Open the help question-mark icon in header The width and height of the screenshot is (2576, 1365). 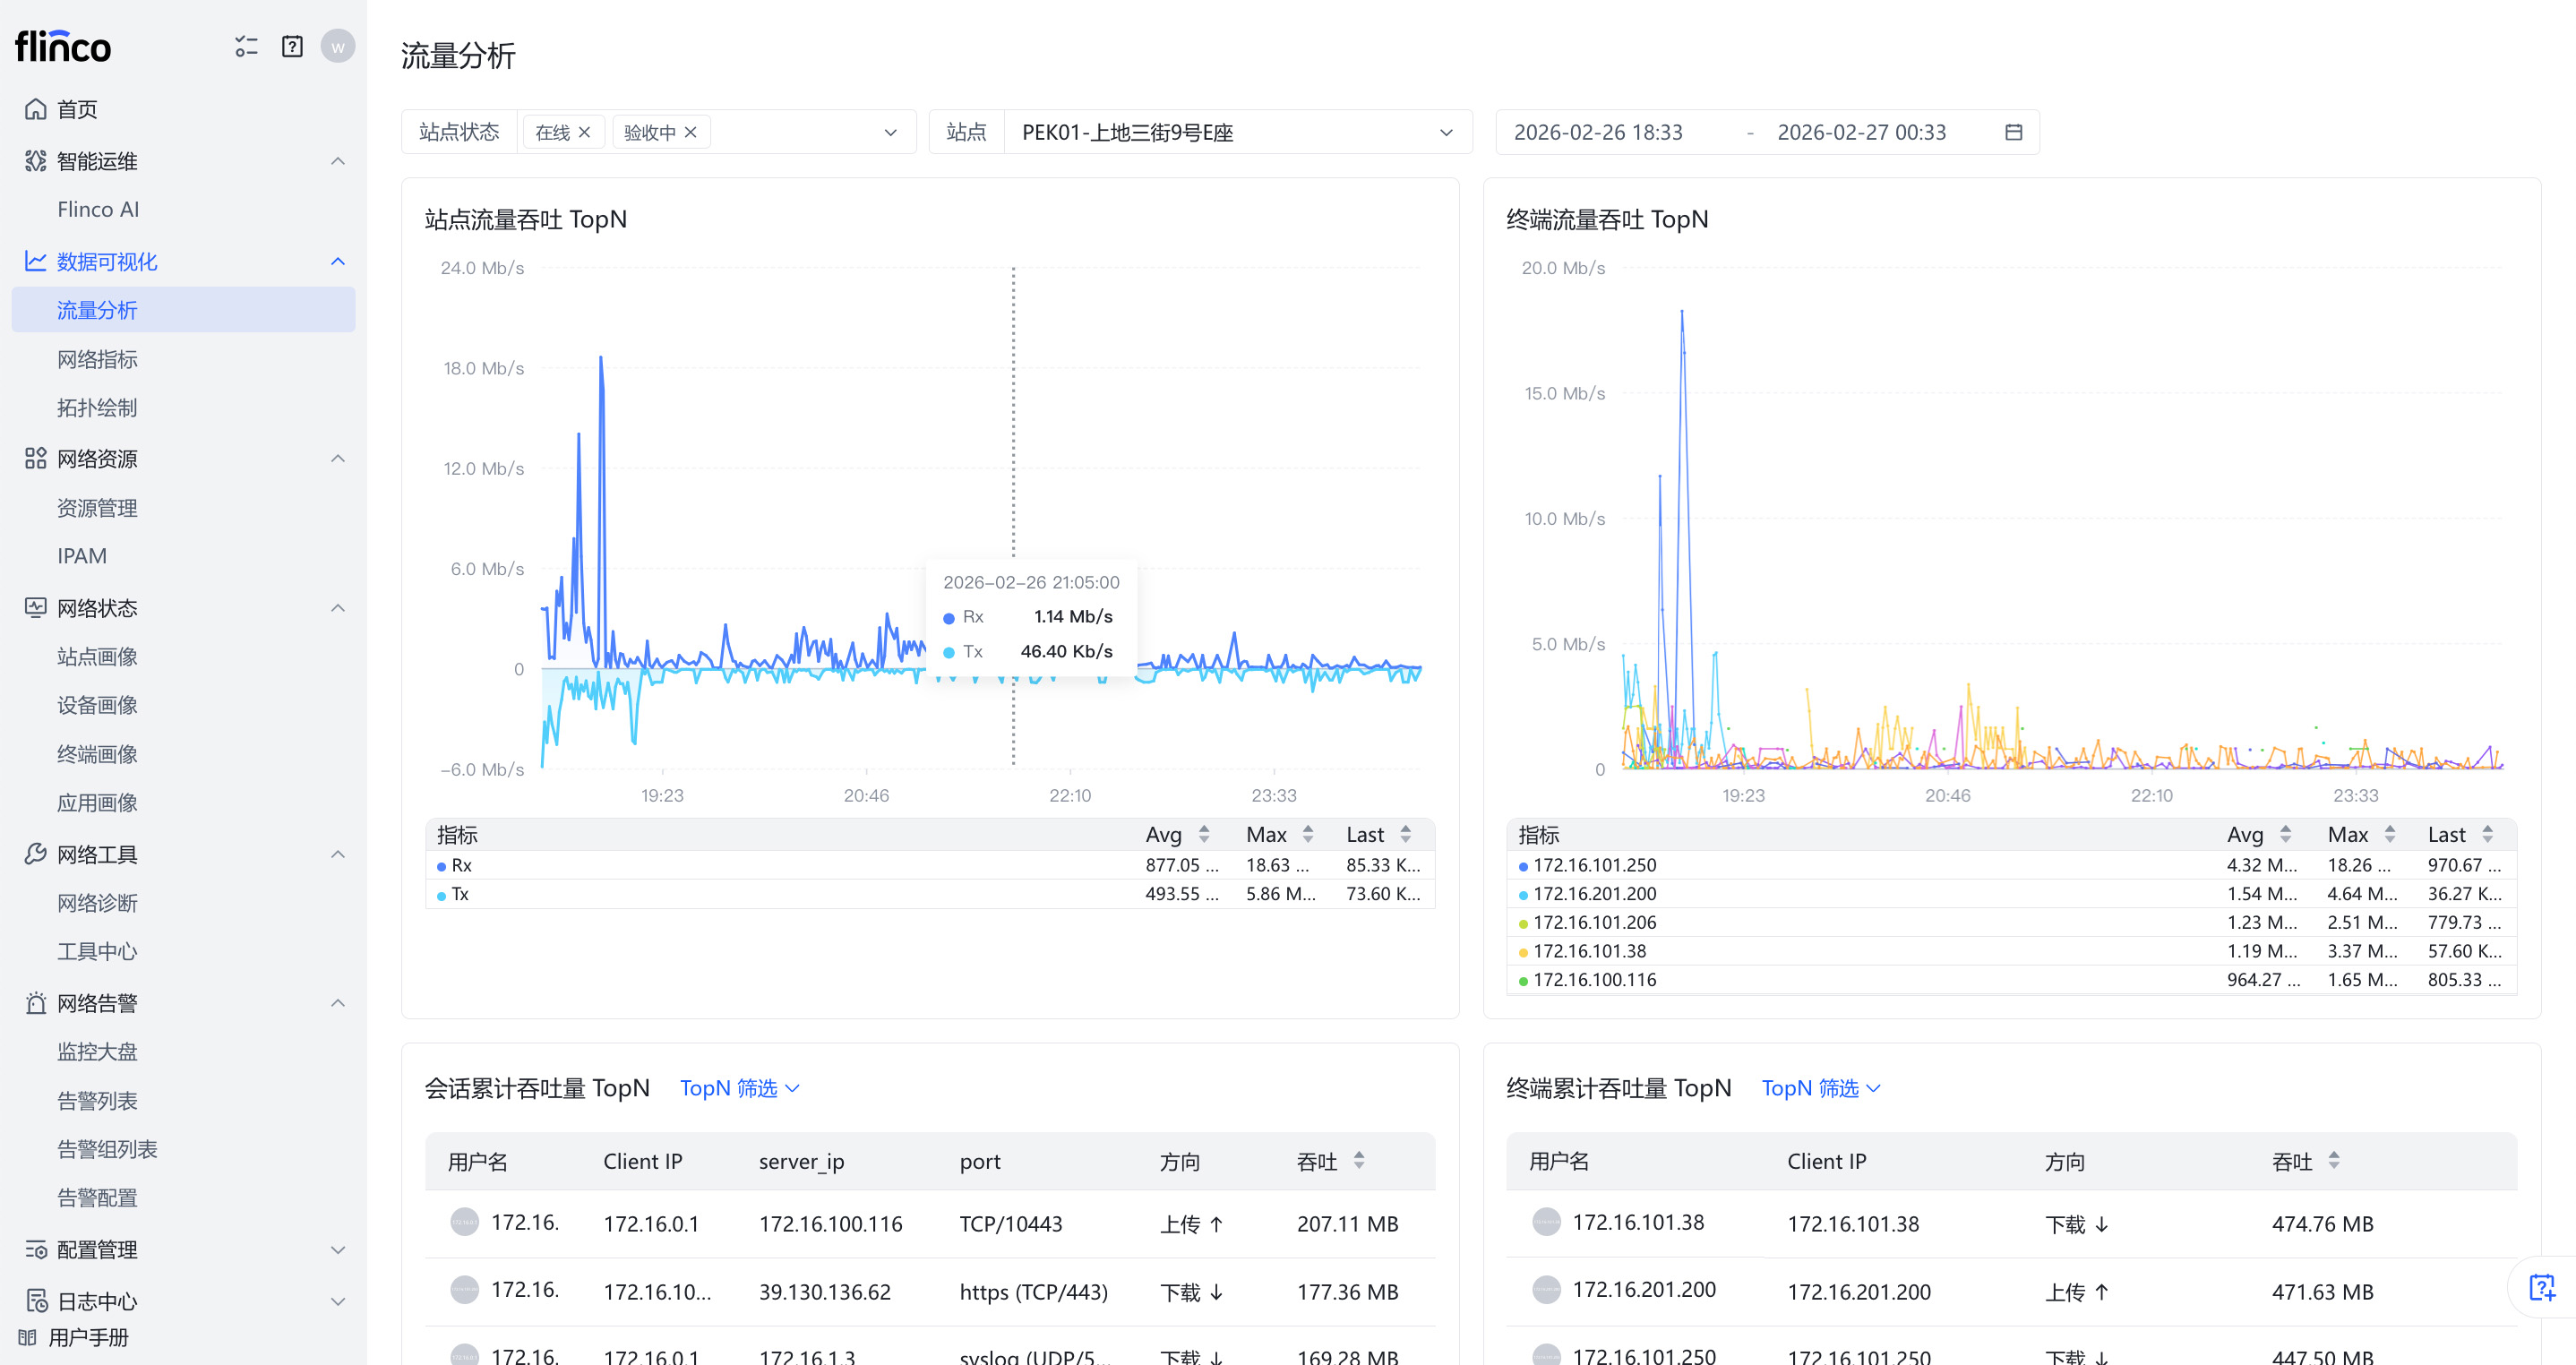click(x=292, y=46)
